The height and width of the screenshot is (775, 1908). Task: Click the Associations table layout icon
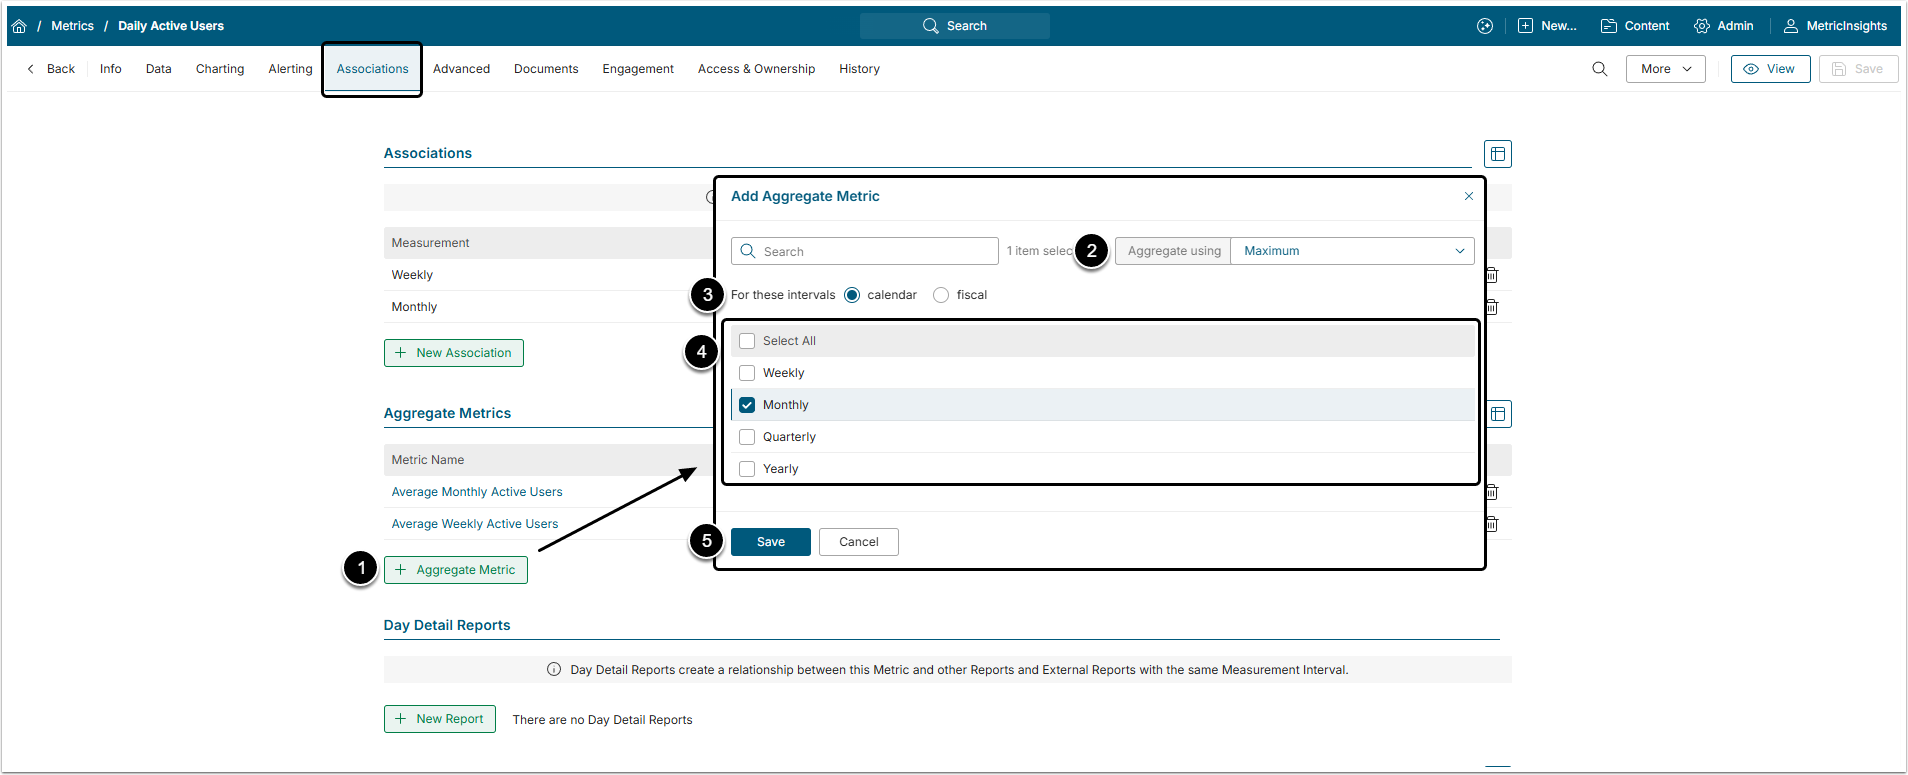tap(1497, 154)
